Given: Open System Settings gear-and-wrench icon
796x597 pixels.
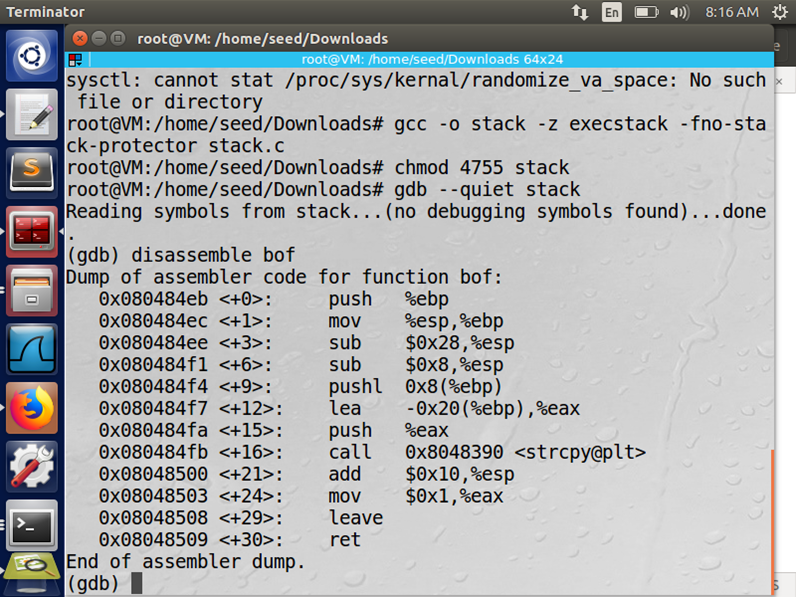Looking at the screenshot, I should pos(31,467).
